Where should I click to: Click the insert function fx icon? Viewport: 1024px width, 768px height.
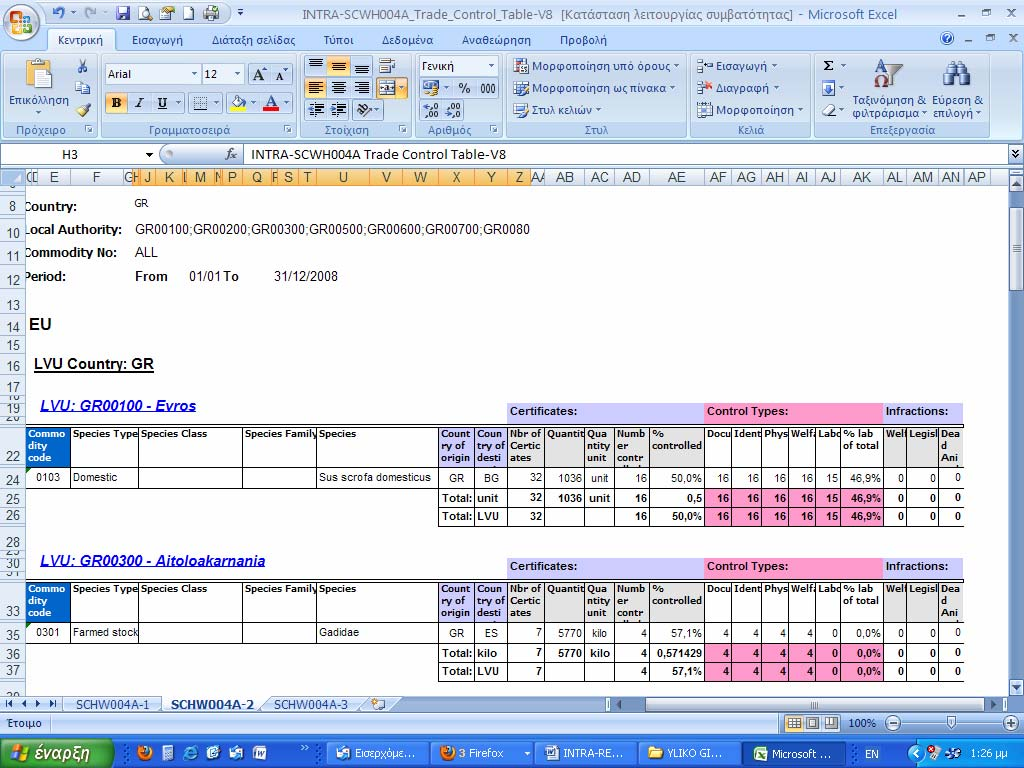pyautogui.click(x=231, y=155)
